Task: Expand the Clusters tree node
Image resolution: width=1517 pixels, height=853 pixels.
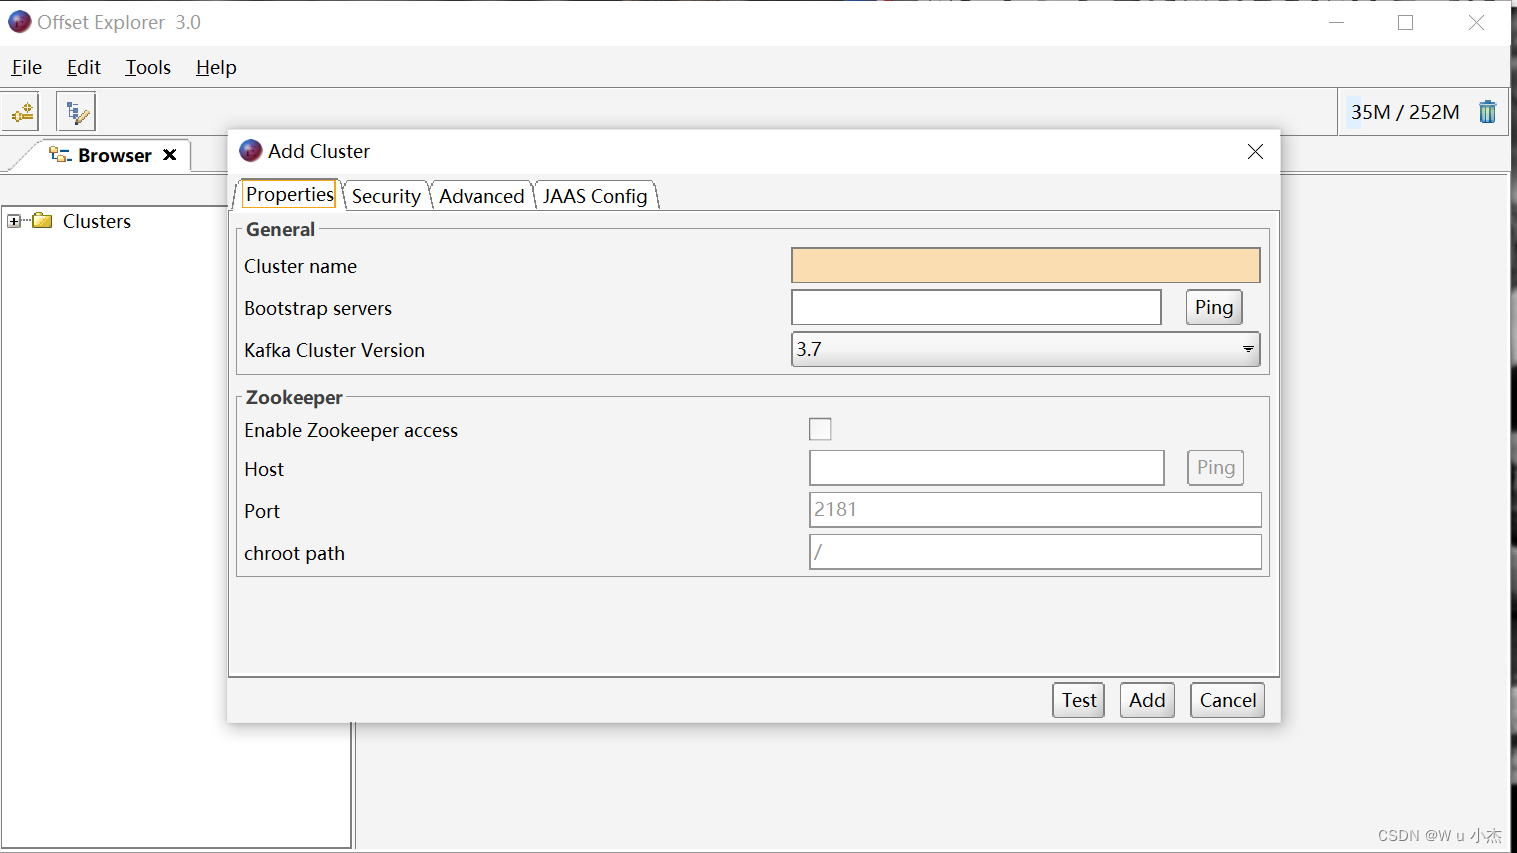Action: (x=14, y=221)
